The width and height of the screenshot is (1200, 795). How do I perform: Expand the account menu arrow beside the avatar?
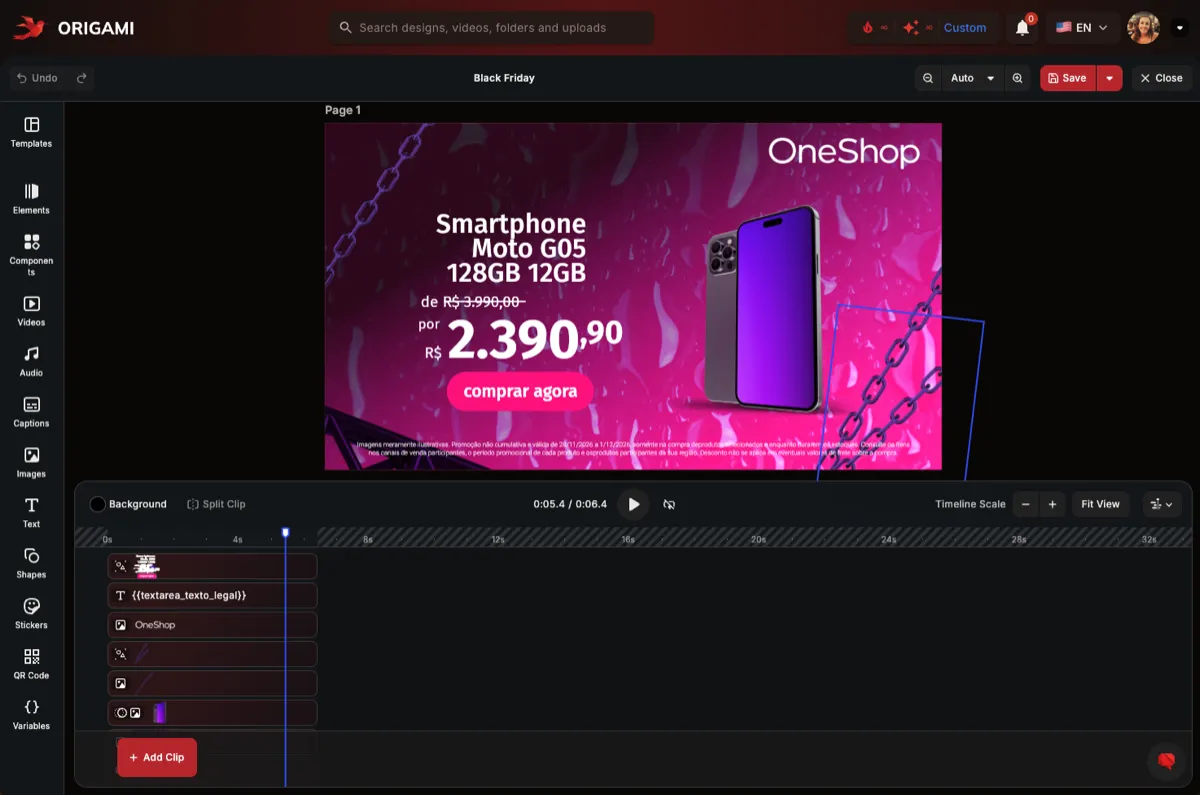point(1179,28)
